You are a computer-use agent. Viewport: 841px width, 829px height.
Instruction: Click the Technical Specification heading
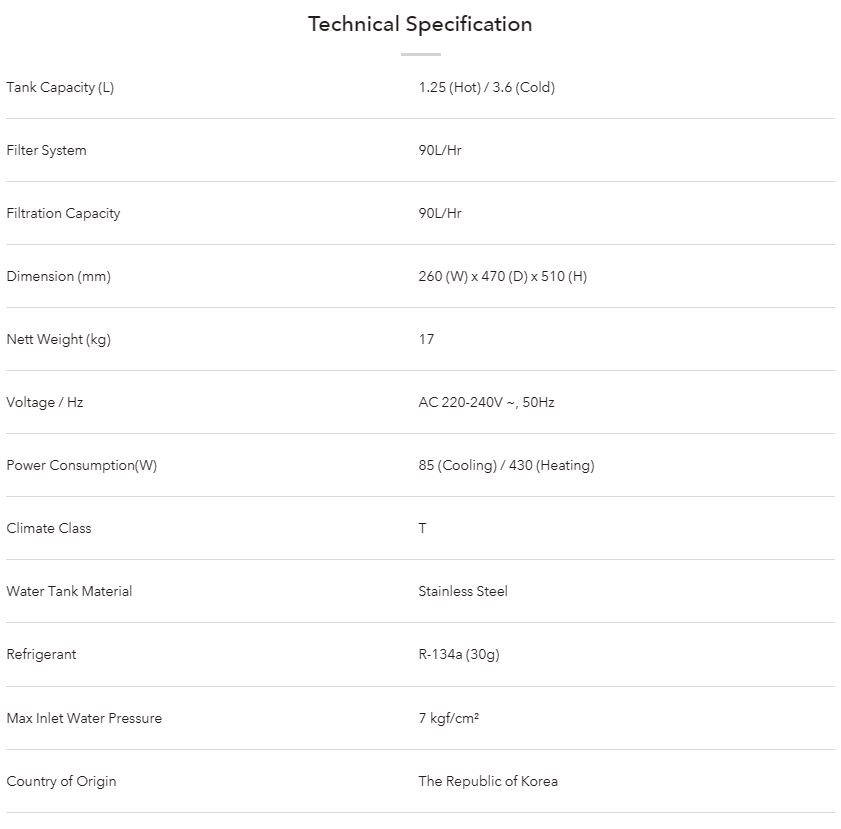coord(420,25)
